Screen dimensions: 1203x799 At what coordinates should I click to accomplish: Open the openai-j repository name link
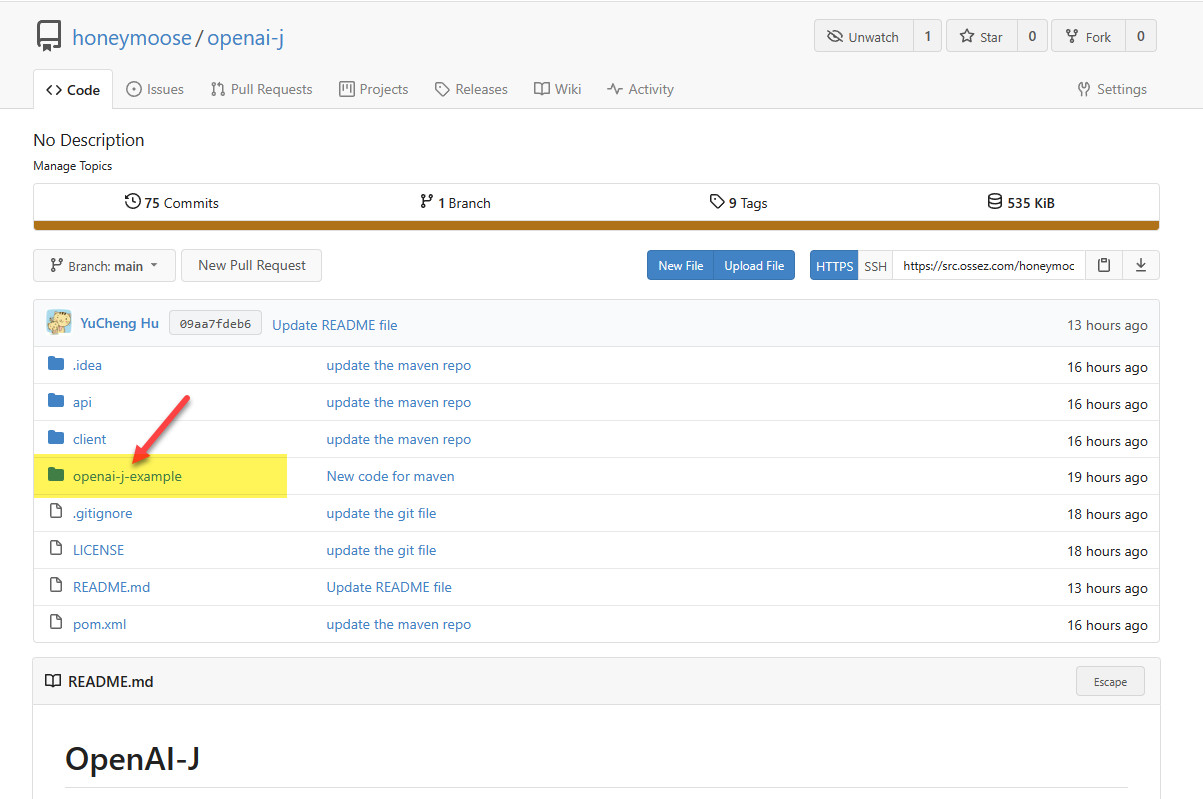(x=246, y=38)
